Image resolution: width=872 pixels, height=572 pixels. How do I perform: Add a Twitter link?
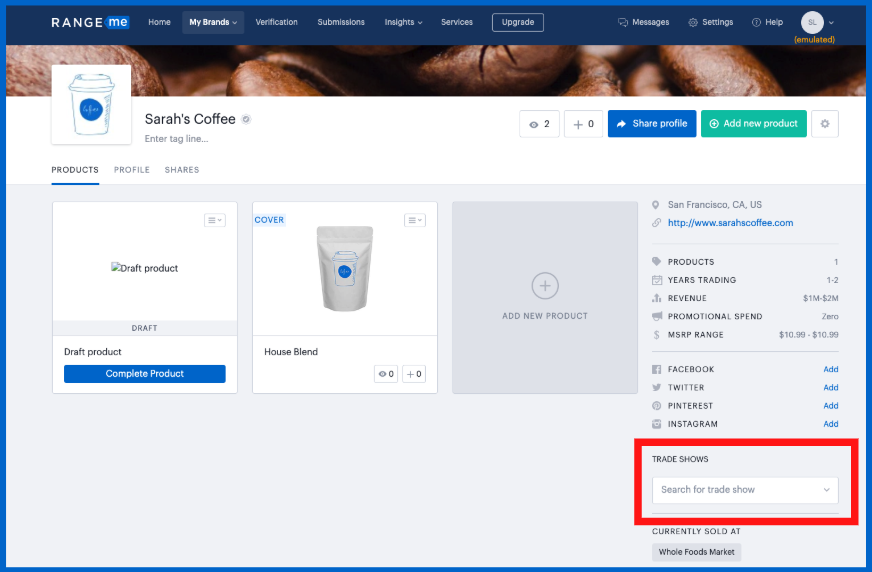(831, 387)
